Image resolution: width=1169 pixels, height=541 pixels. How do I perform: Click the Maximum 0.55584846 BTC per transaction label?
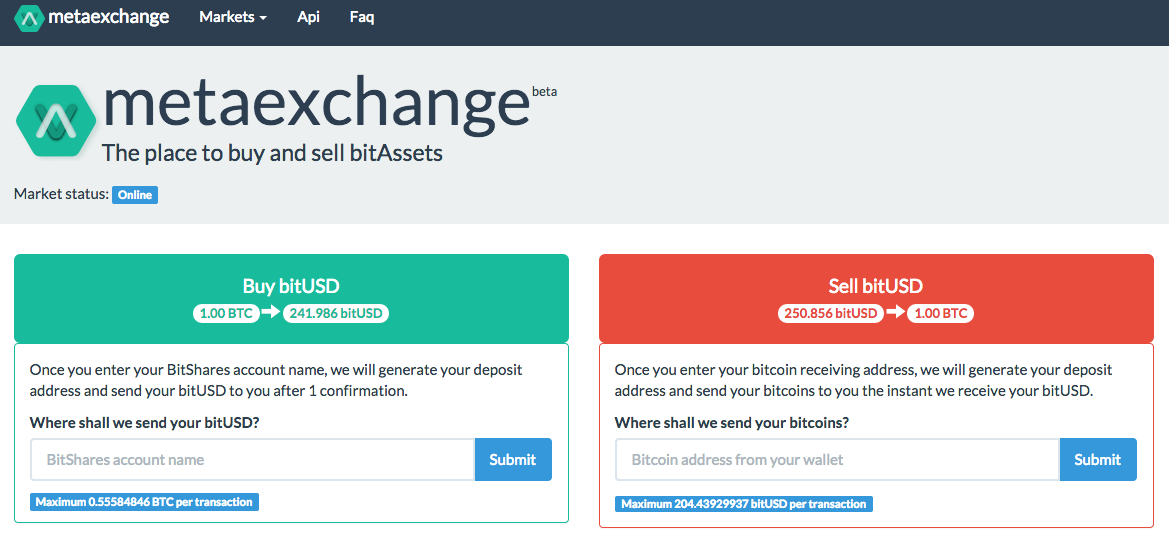145,502
